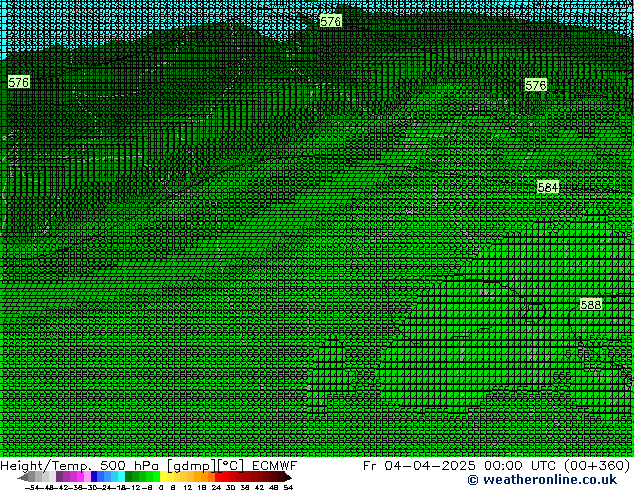Click the '-54' value on the color scale
This screenshot has height=490, width=634.
coord(32,487)
